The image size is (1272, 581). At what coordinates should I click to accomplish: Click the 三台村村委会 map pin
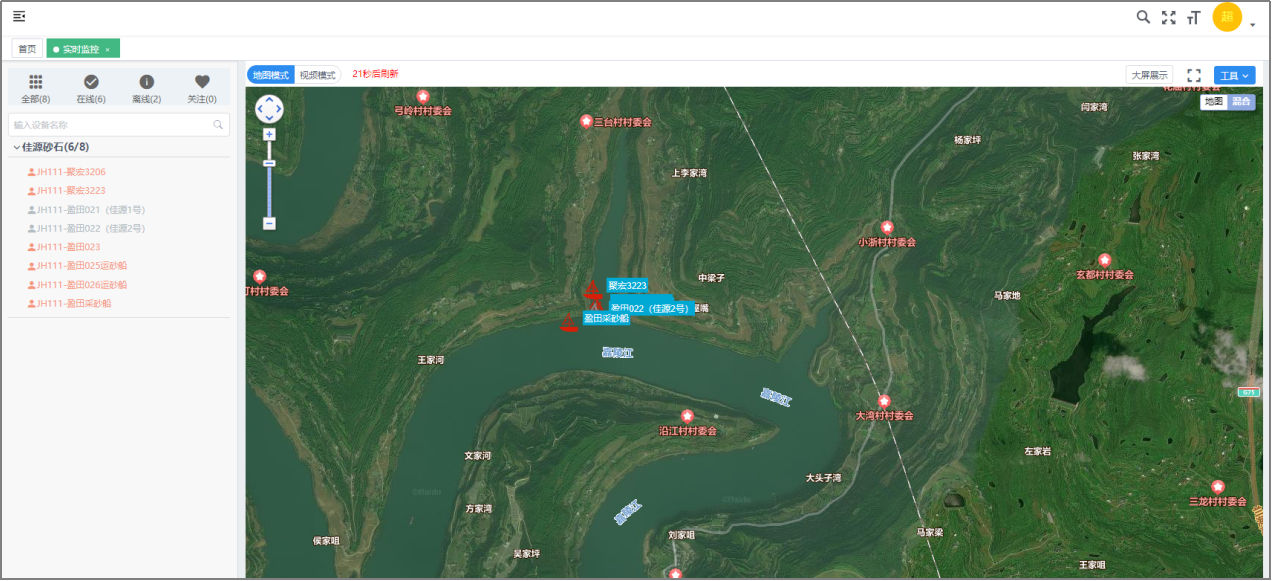point(586,121)
